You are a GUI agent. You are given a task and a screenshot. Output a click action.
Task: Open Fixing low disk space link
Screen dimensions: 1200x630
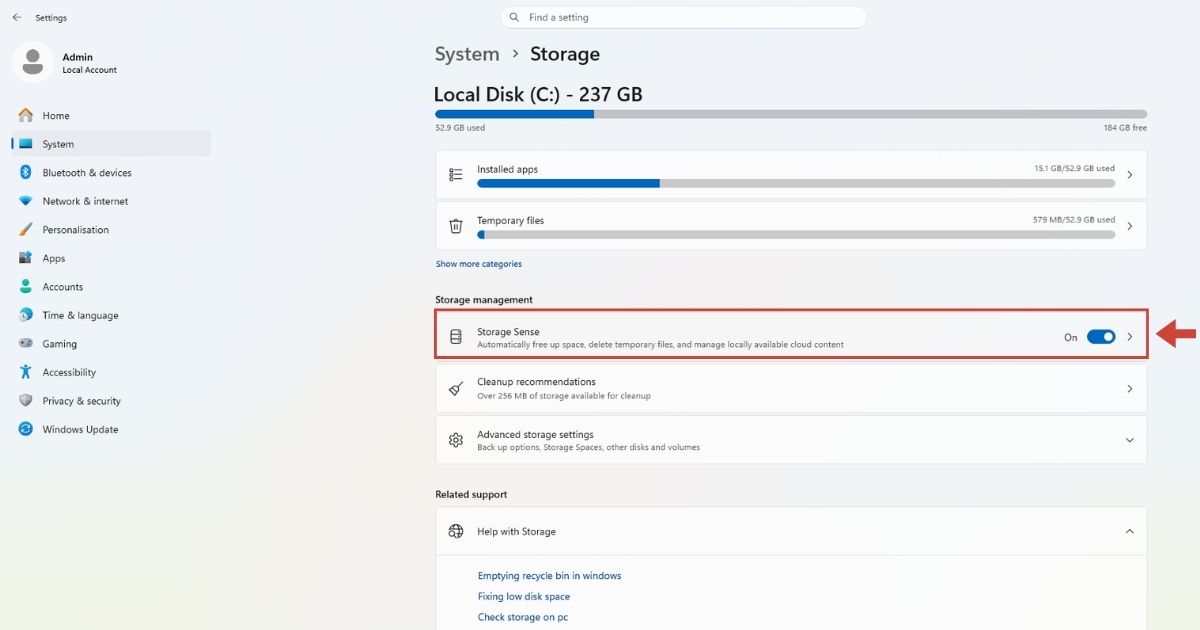coord(524,597)
